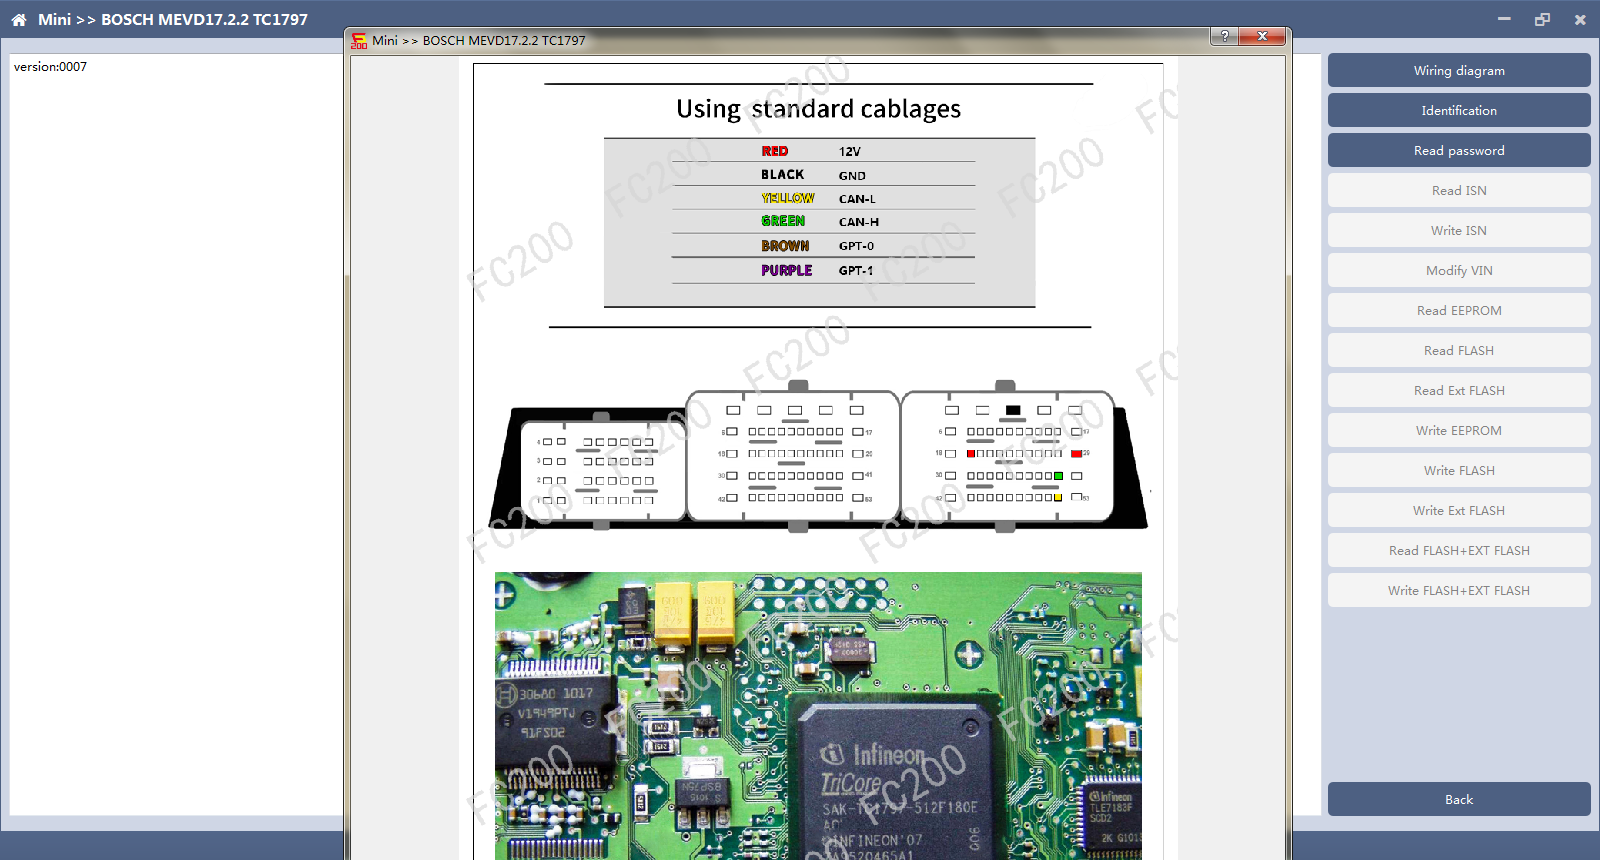Restore down the main application window

coord(1542,19)
